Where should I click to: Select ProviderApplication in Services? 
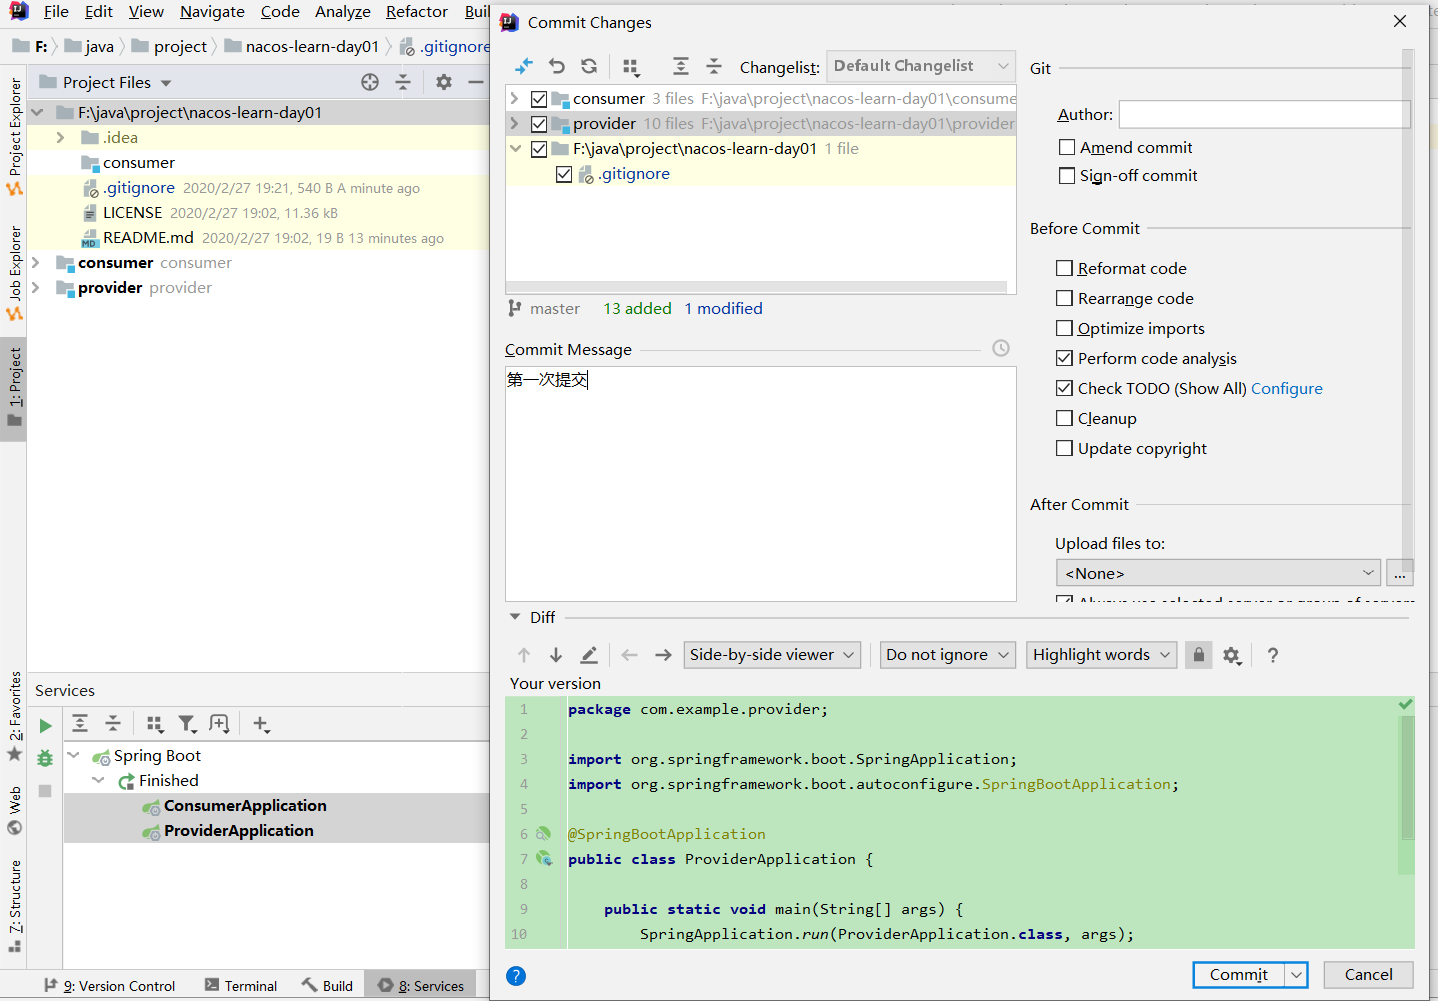click(239, 831)
